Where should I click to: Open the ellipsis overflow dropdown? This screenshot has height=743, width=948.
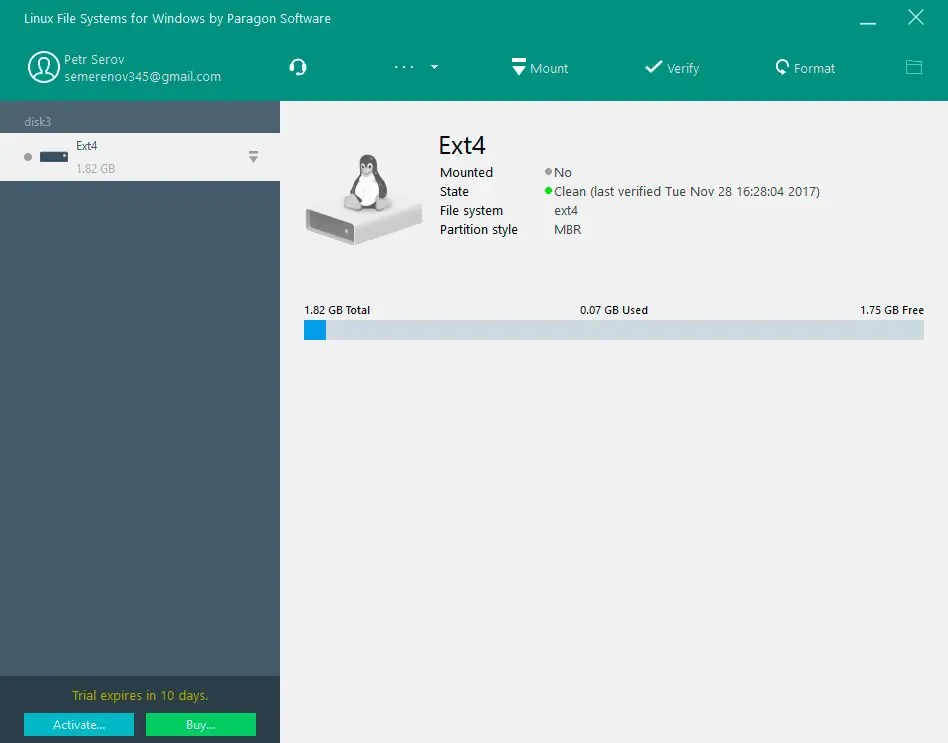[x=404, y=67]
